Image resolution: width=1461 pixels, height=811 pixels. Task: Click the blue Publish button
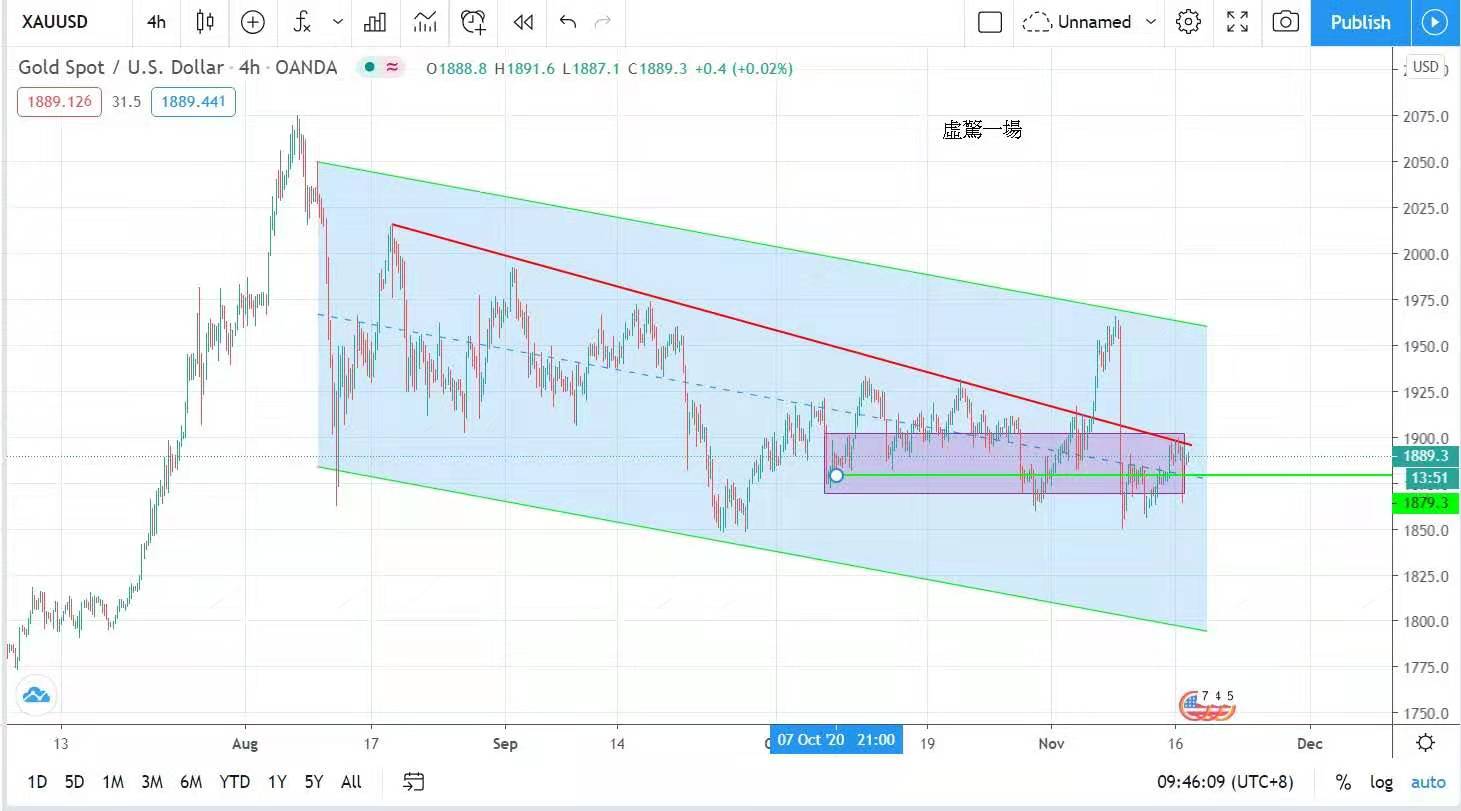[x=1360, y=22]
